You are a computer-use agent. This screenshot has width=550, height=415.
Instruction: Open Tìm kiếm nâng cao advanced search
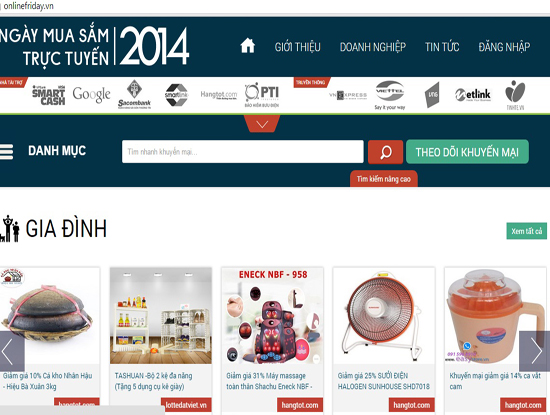(x=384, y=179)
